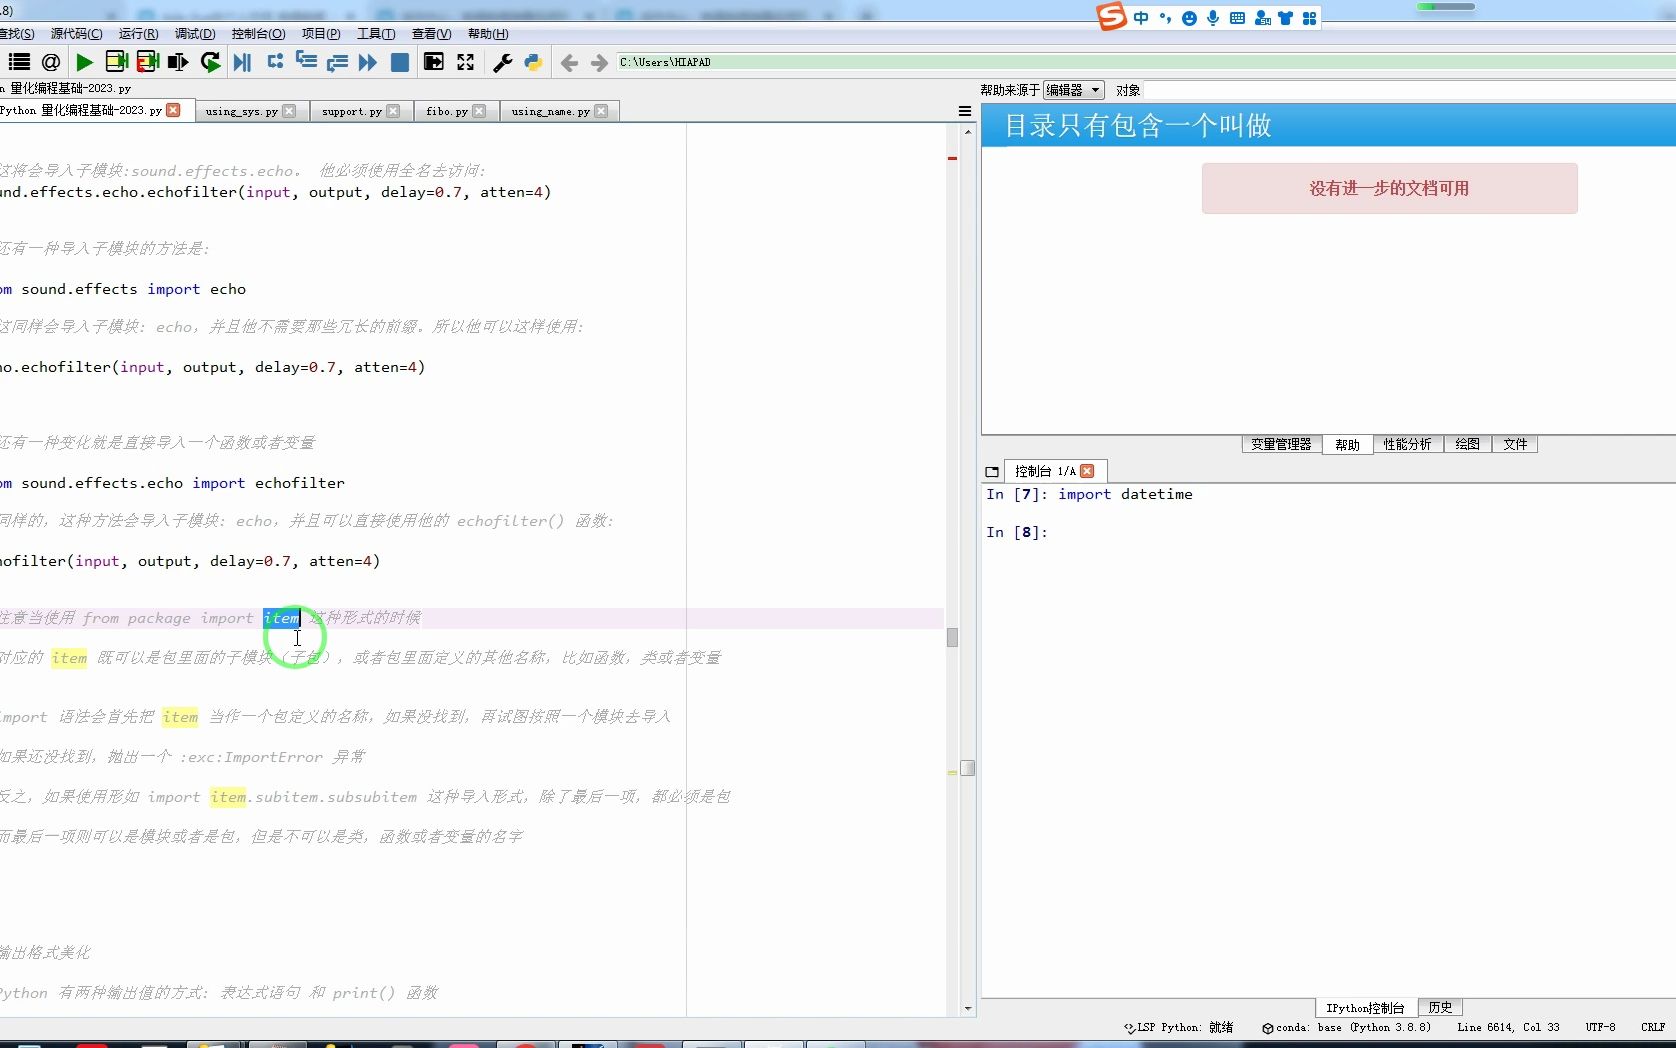Close the 控制台 1/A console tab

point(1087,471)
